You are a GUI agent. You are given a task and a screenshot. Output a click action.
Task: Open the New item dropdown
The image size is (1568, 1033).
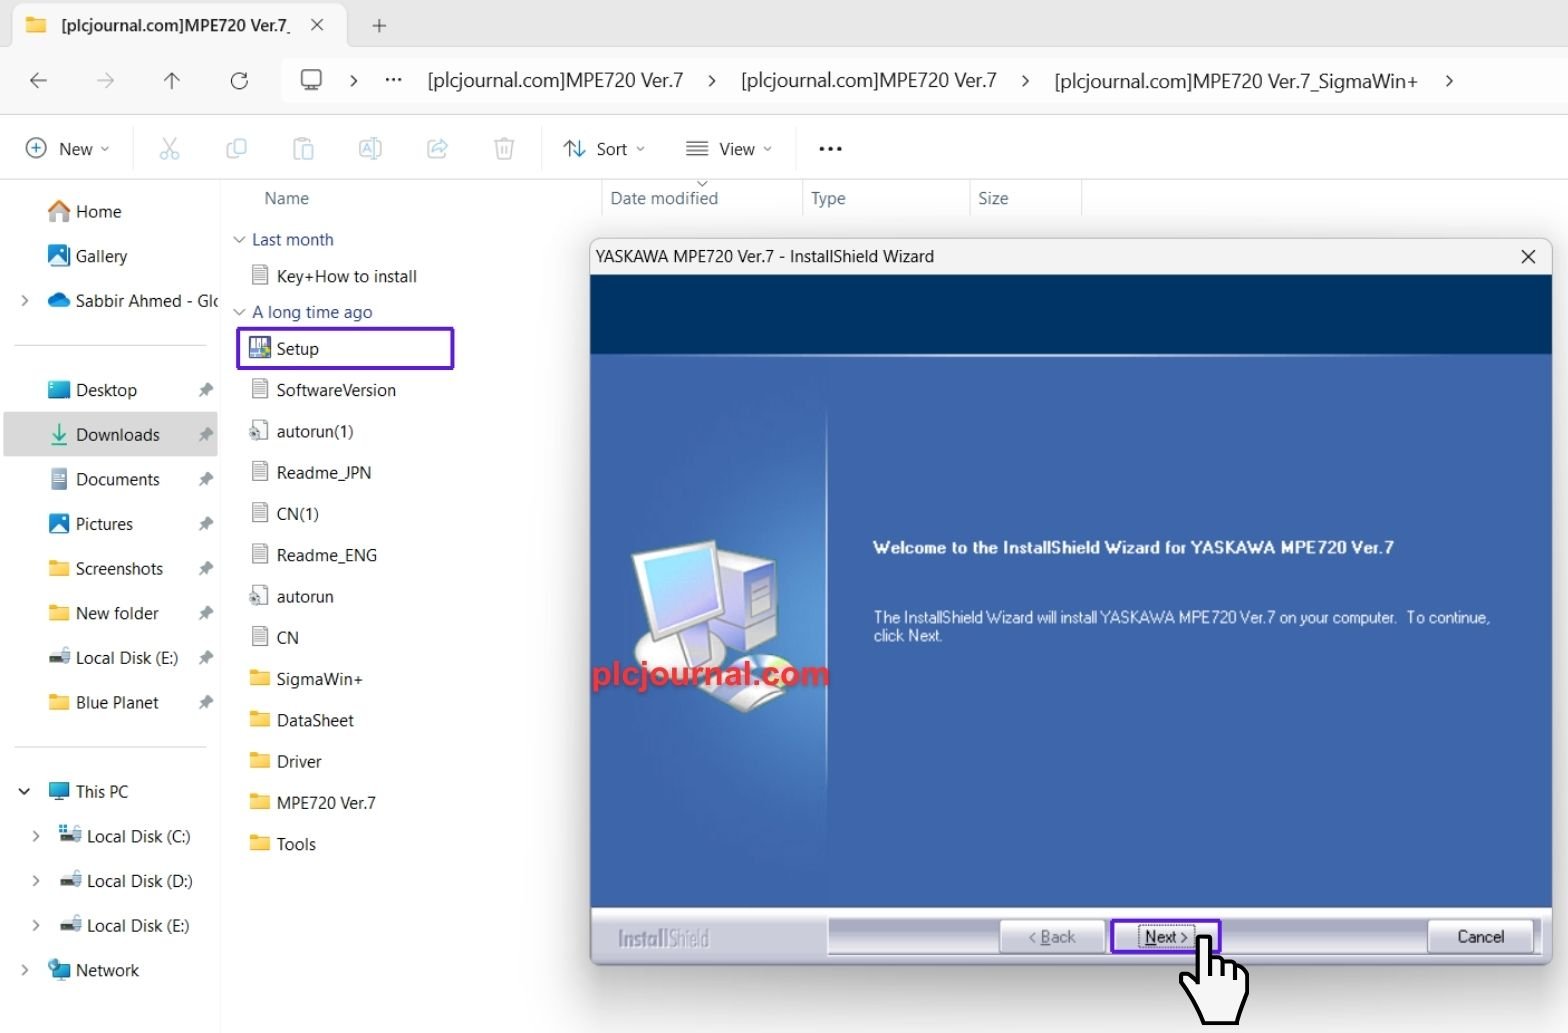[67, 149]
